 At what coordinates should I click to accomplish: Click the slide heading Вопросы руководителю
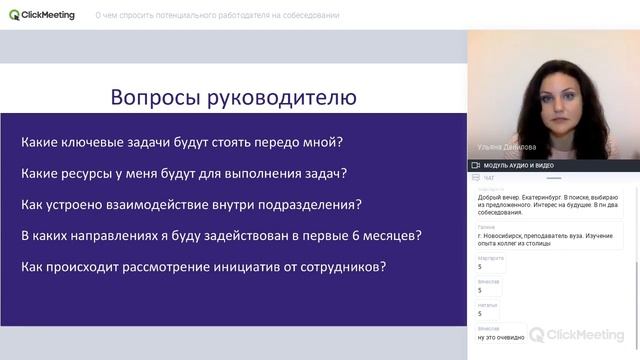tap(233, 98)
